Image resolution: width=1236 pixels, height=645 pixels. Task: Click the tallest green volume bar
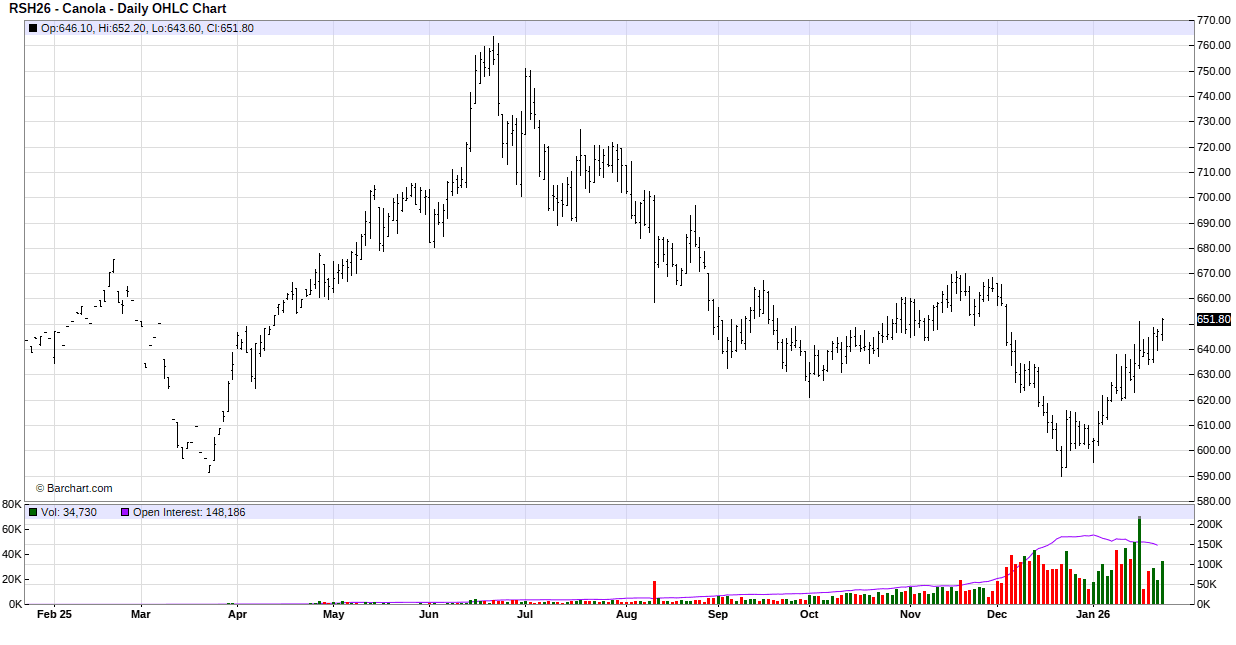tap(1139, 560)
